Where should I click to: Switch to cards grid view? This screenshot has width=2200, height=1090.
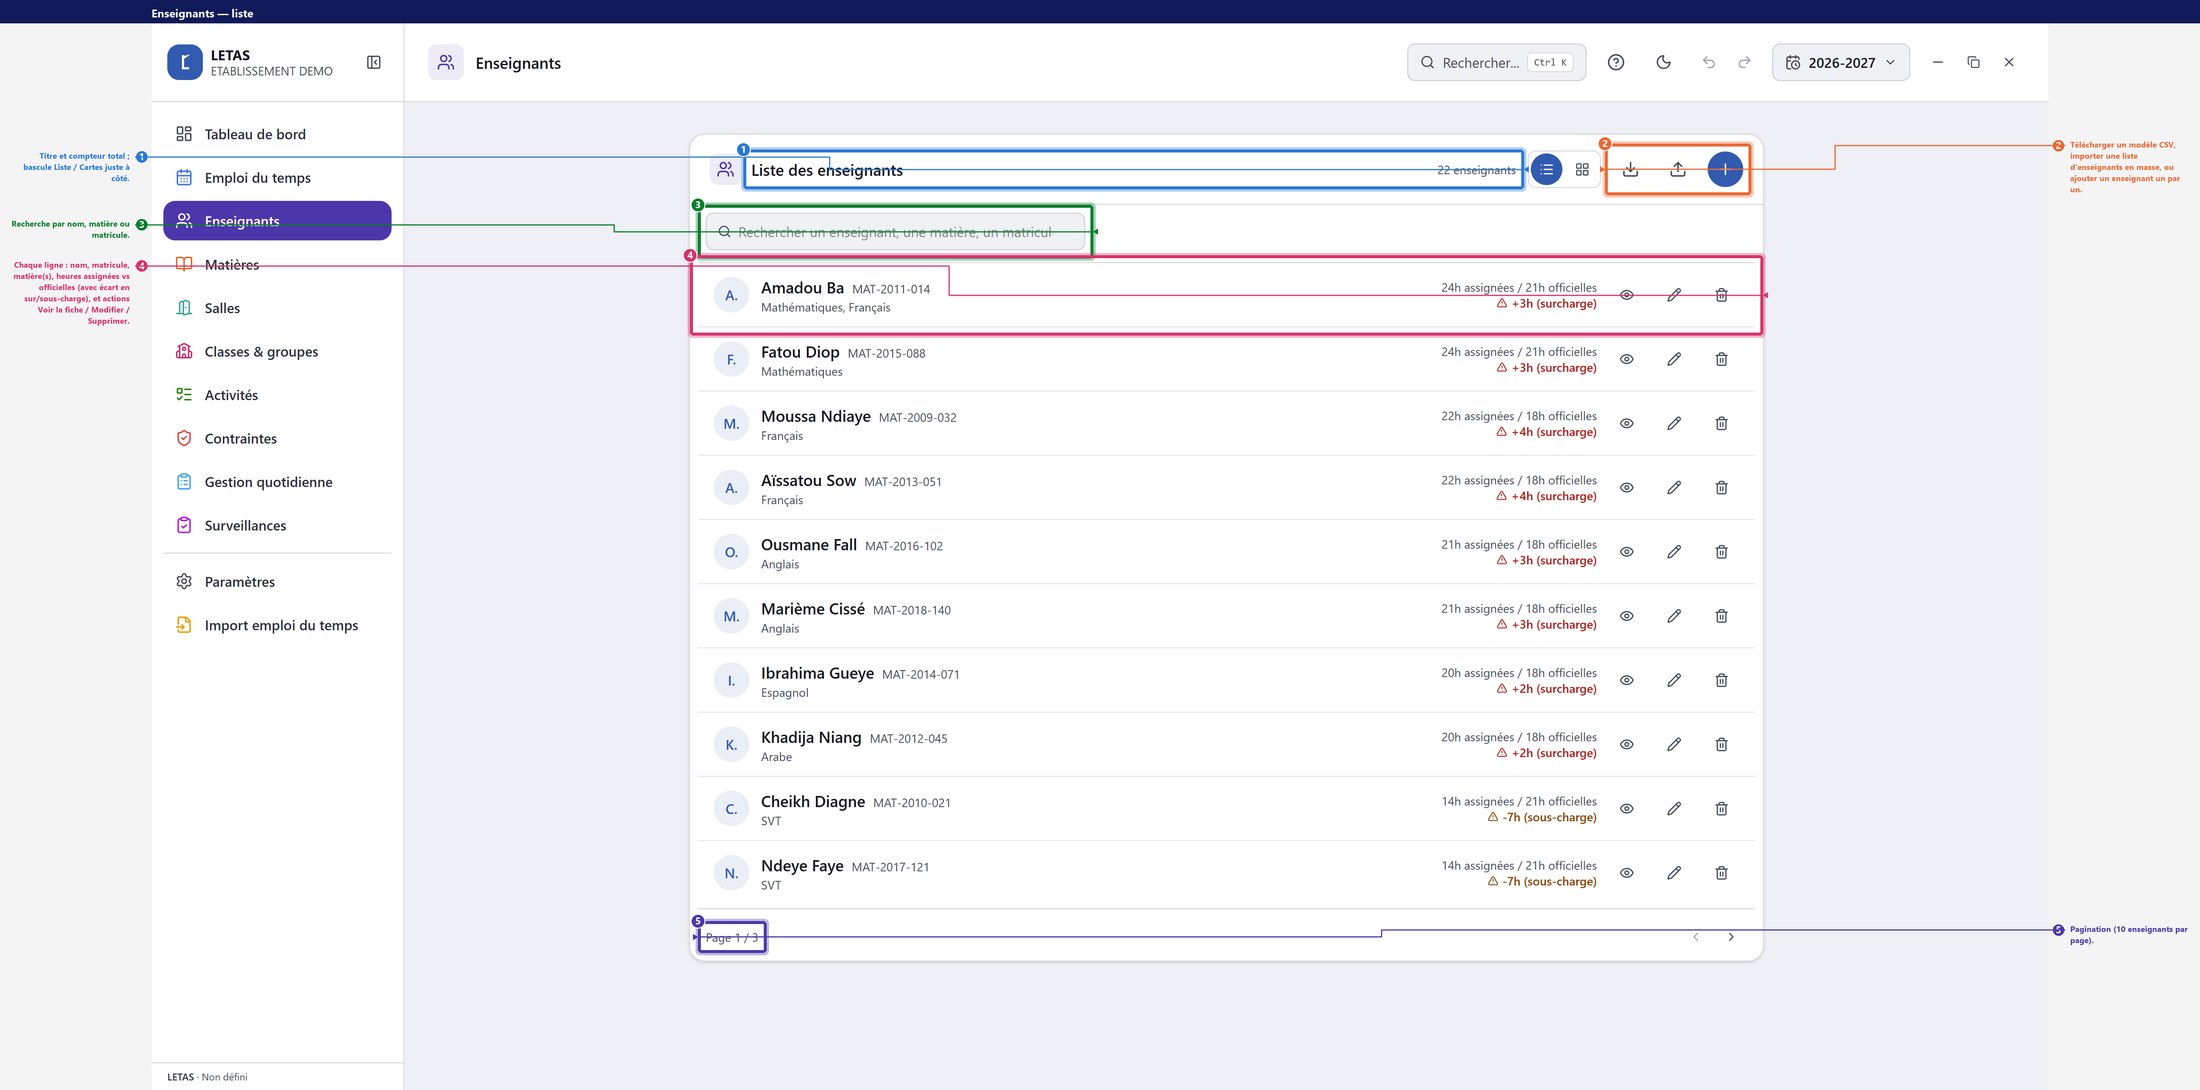point(1582,170)
